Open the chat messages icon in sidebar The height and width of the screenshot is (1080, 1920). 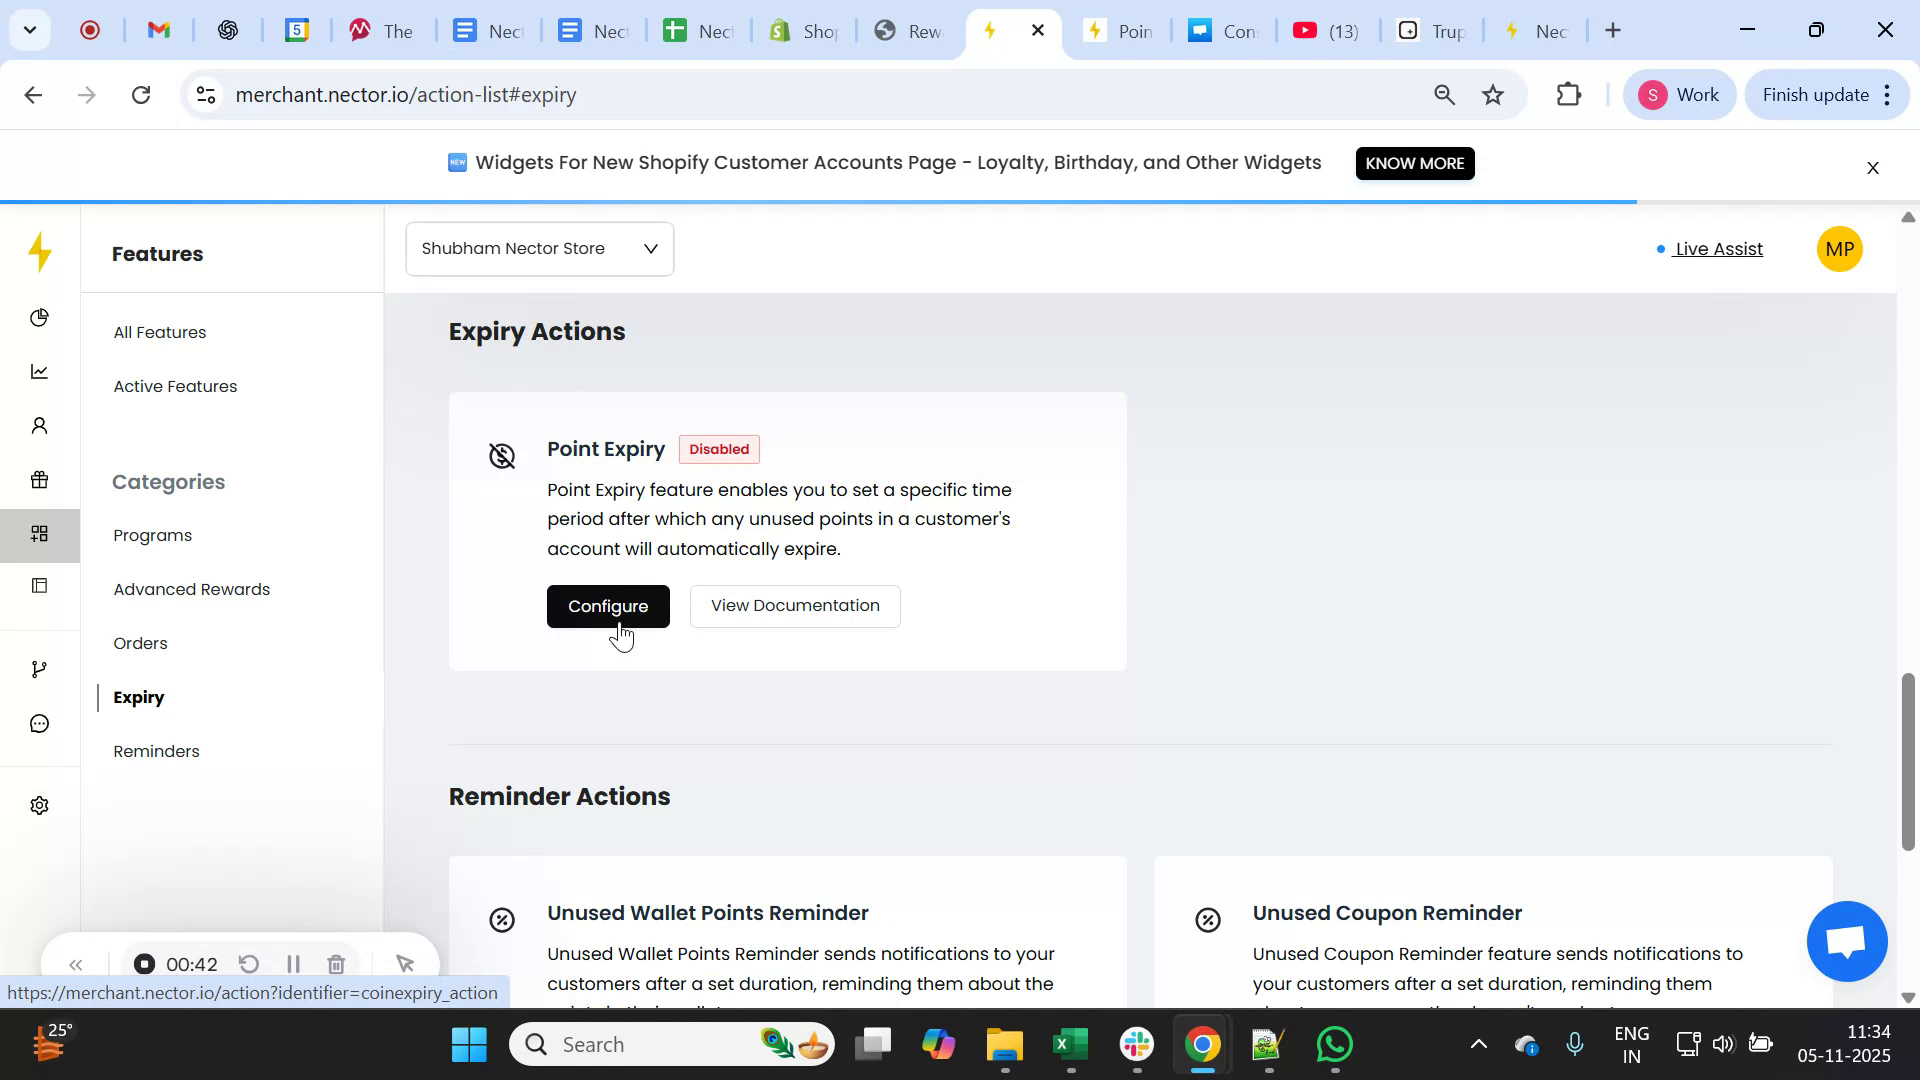click(39, 723)
